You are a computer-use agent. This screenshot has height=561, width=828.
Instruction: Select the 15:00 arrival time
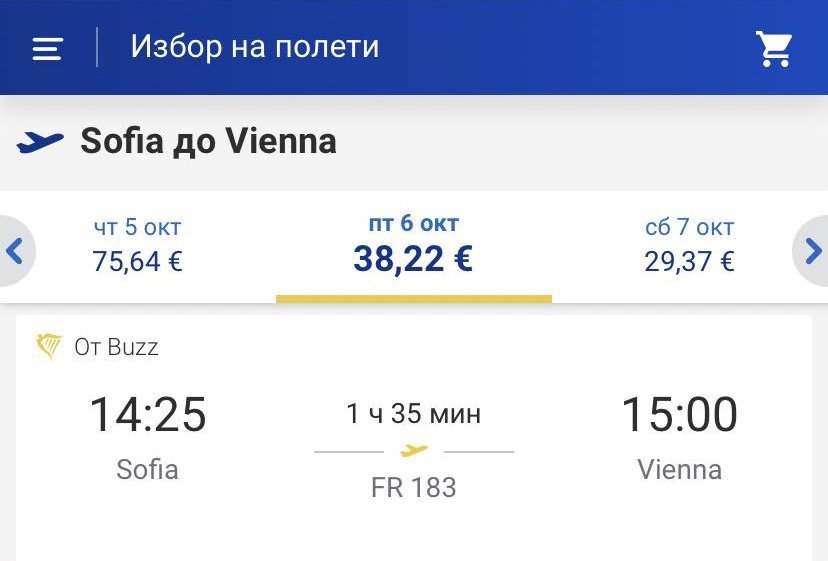click(679, 414)
